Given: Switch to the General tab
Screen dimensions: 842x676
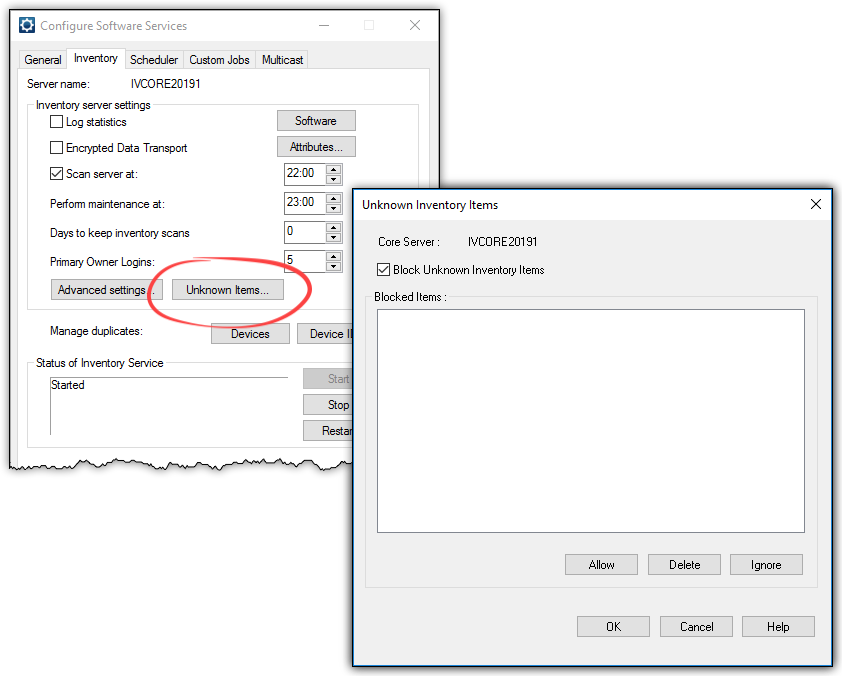Looking at the screenshot, I should pyautogui.click(x=43, y=60).
